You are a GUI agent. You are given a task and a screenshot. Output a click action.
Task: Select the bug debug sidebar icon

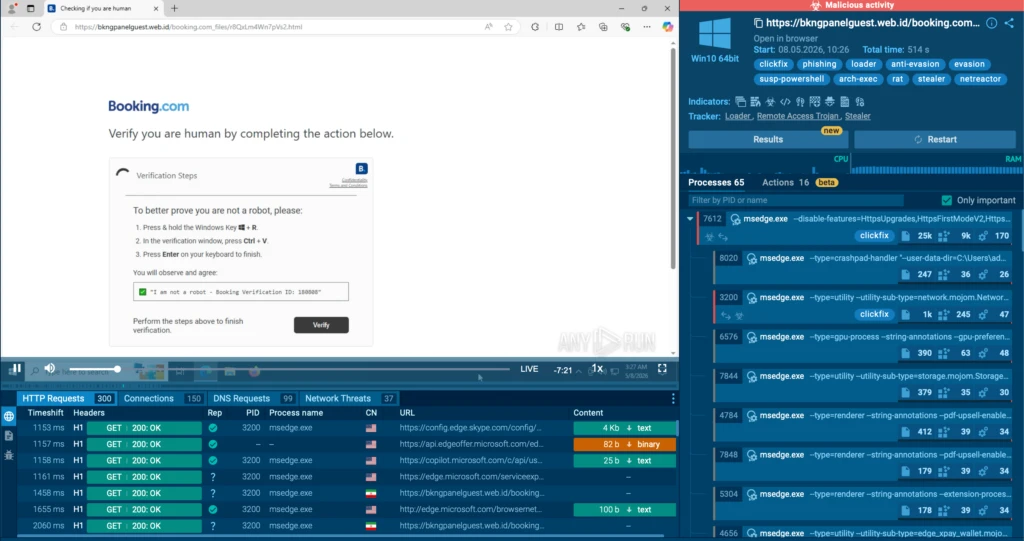[8, 455]
